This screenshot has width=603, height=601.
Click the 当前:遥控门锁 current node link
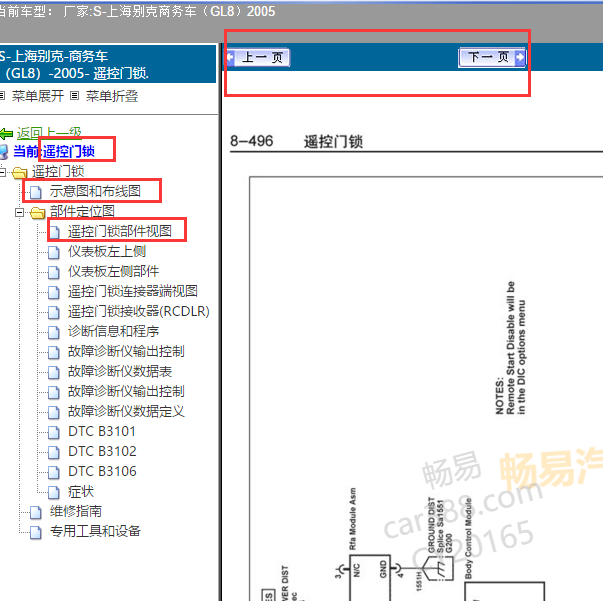pos(54,151)
